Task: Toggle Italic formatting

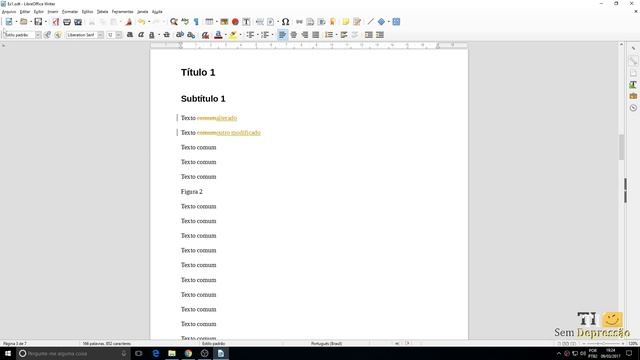Action: point(141,35)
